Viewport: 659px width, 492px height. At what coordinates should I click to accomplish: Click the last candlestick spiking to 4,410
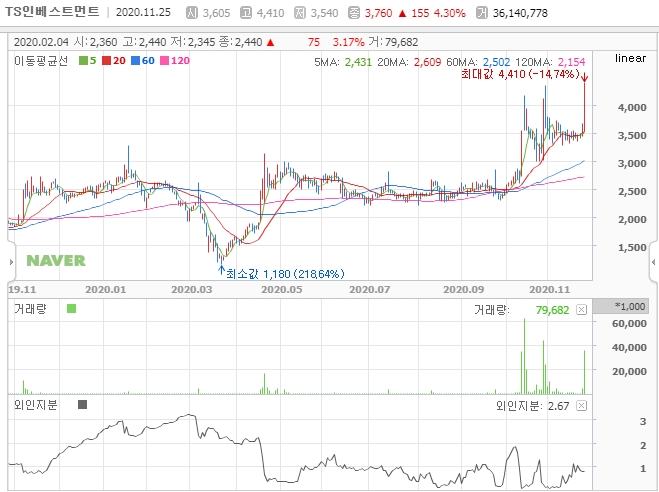pos(584,108)
